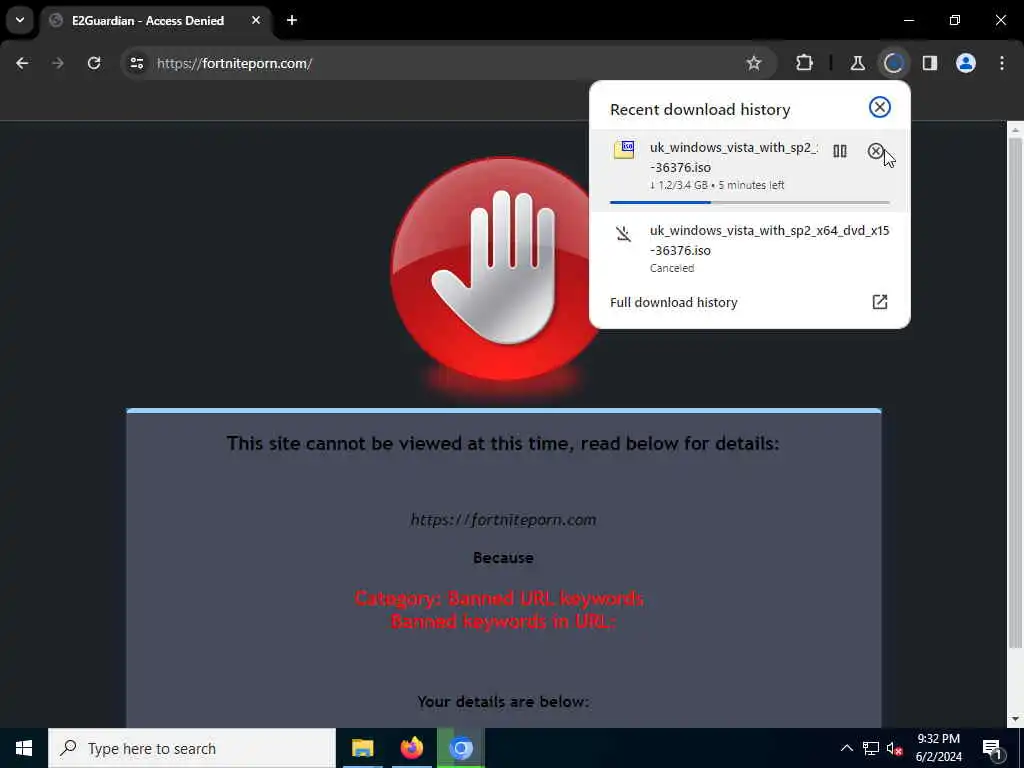Open Firefox from the taskbar

[x=411, y=748]
